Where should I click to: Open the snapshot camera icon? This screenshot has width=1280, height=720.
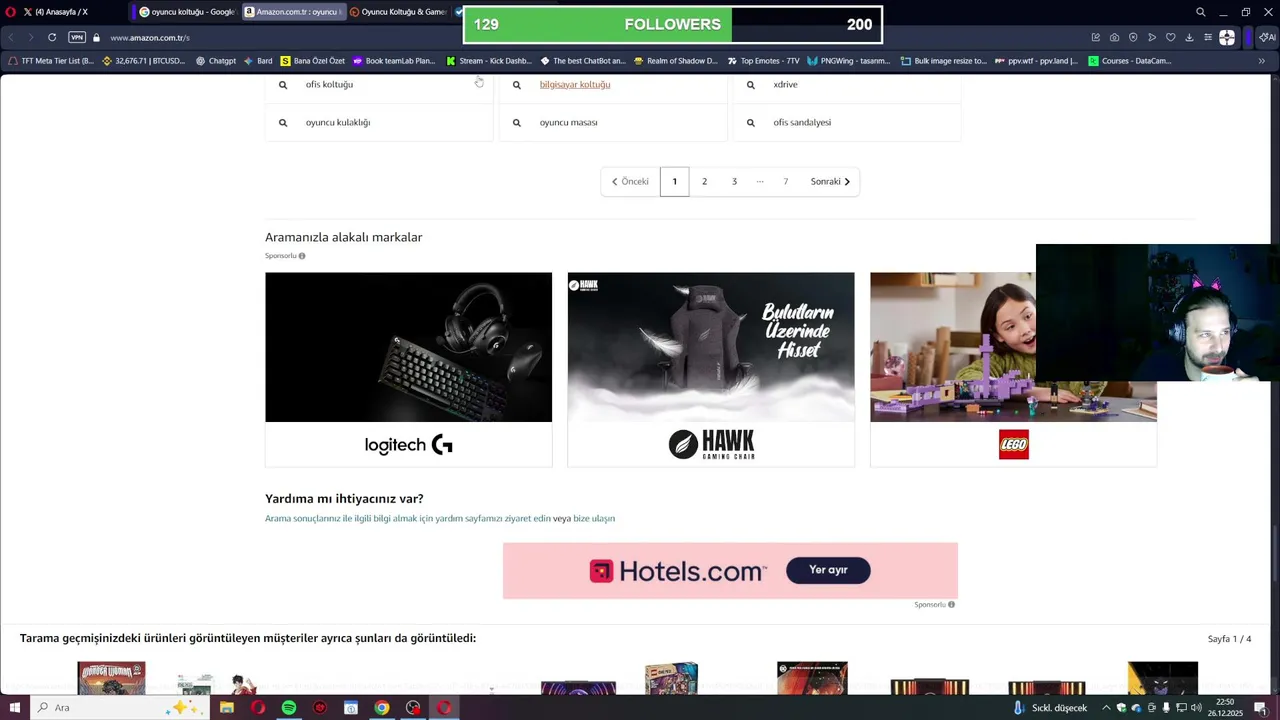(x=1114, y=38)
